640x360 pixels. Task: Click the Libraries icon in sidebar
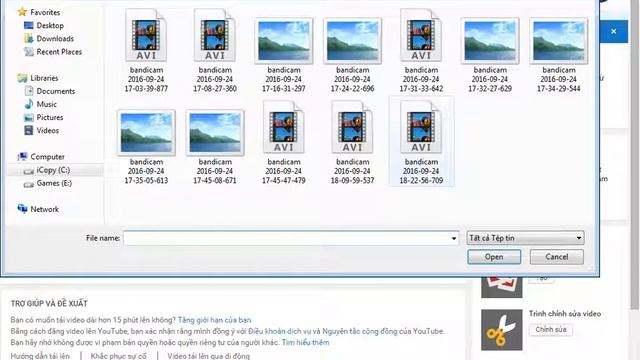pyautogui.click(x=22, y=78)
